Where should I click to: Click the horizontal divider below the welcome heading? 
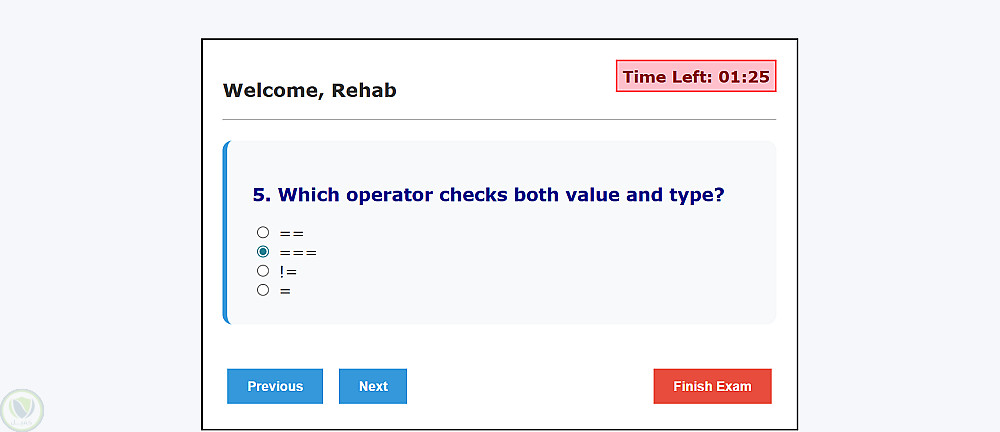point(499,119)
